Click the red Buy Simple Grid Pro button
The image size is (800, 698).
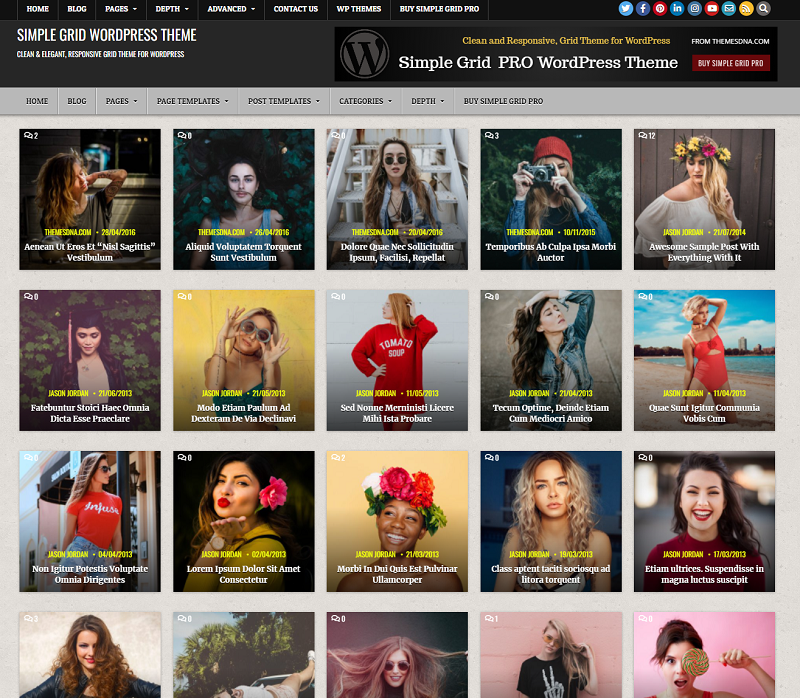click(x=730, y=63)
